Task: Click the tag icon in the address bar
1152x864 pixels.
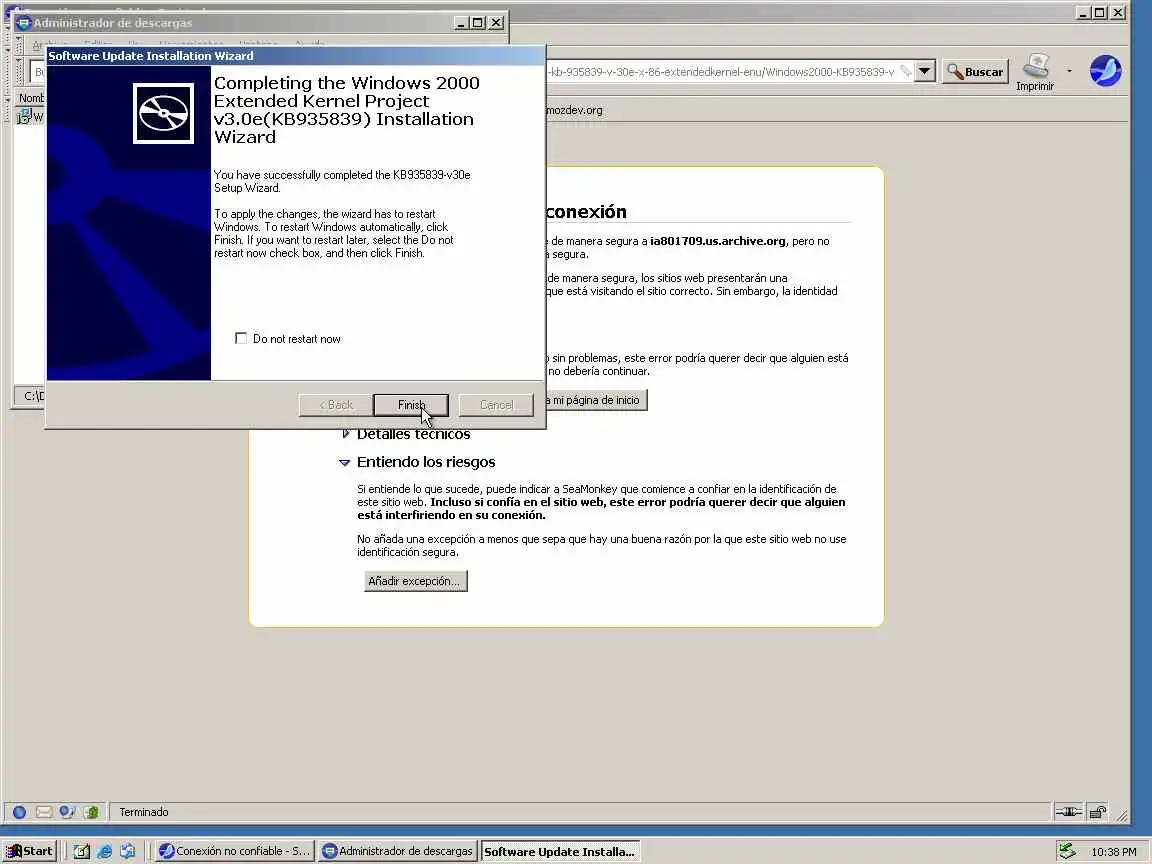Action: pos(906,72)
